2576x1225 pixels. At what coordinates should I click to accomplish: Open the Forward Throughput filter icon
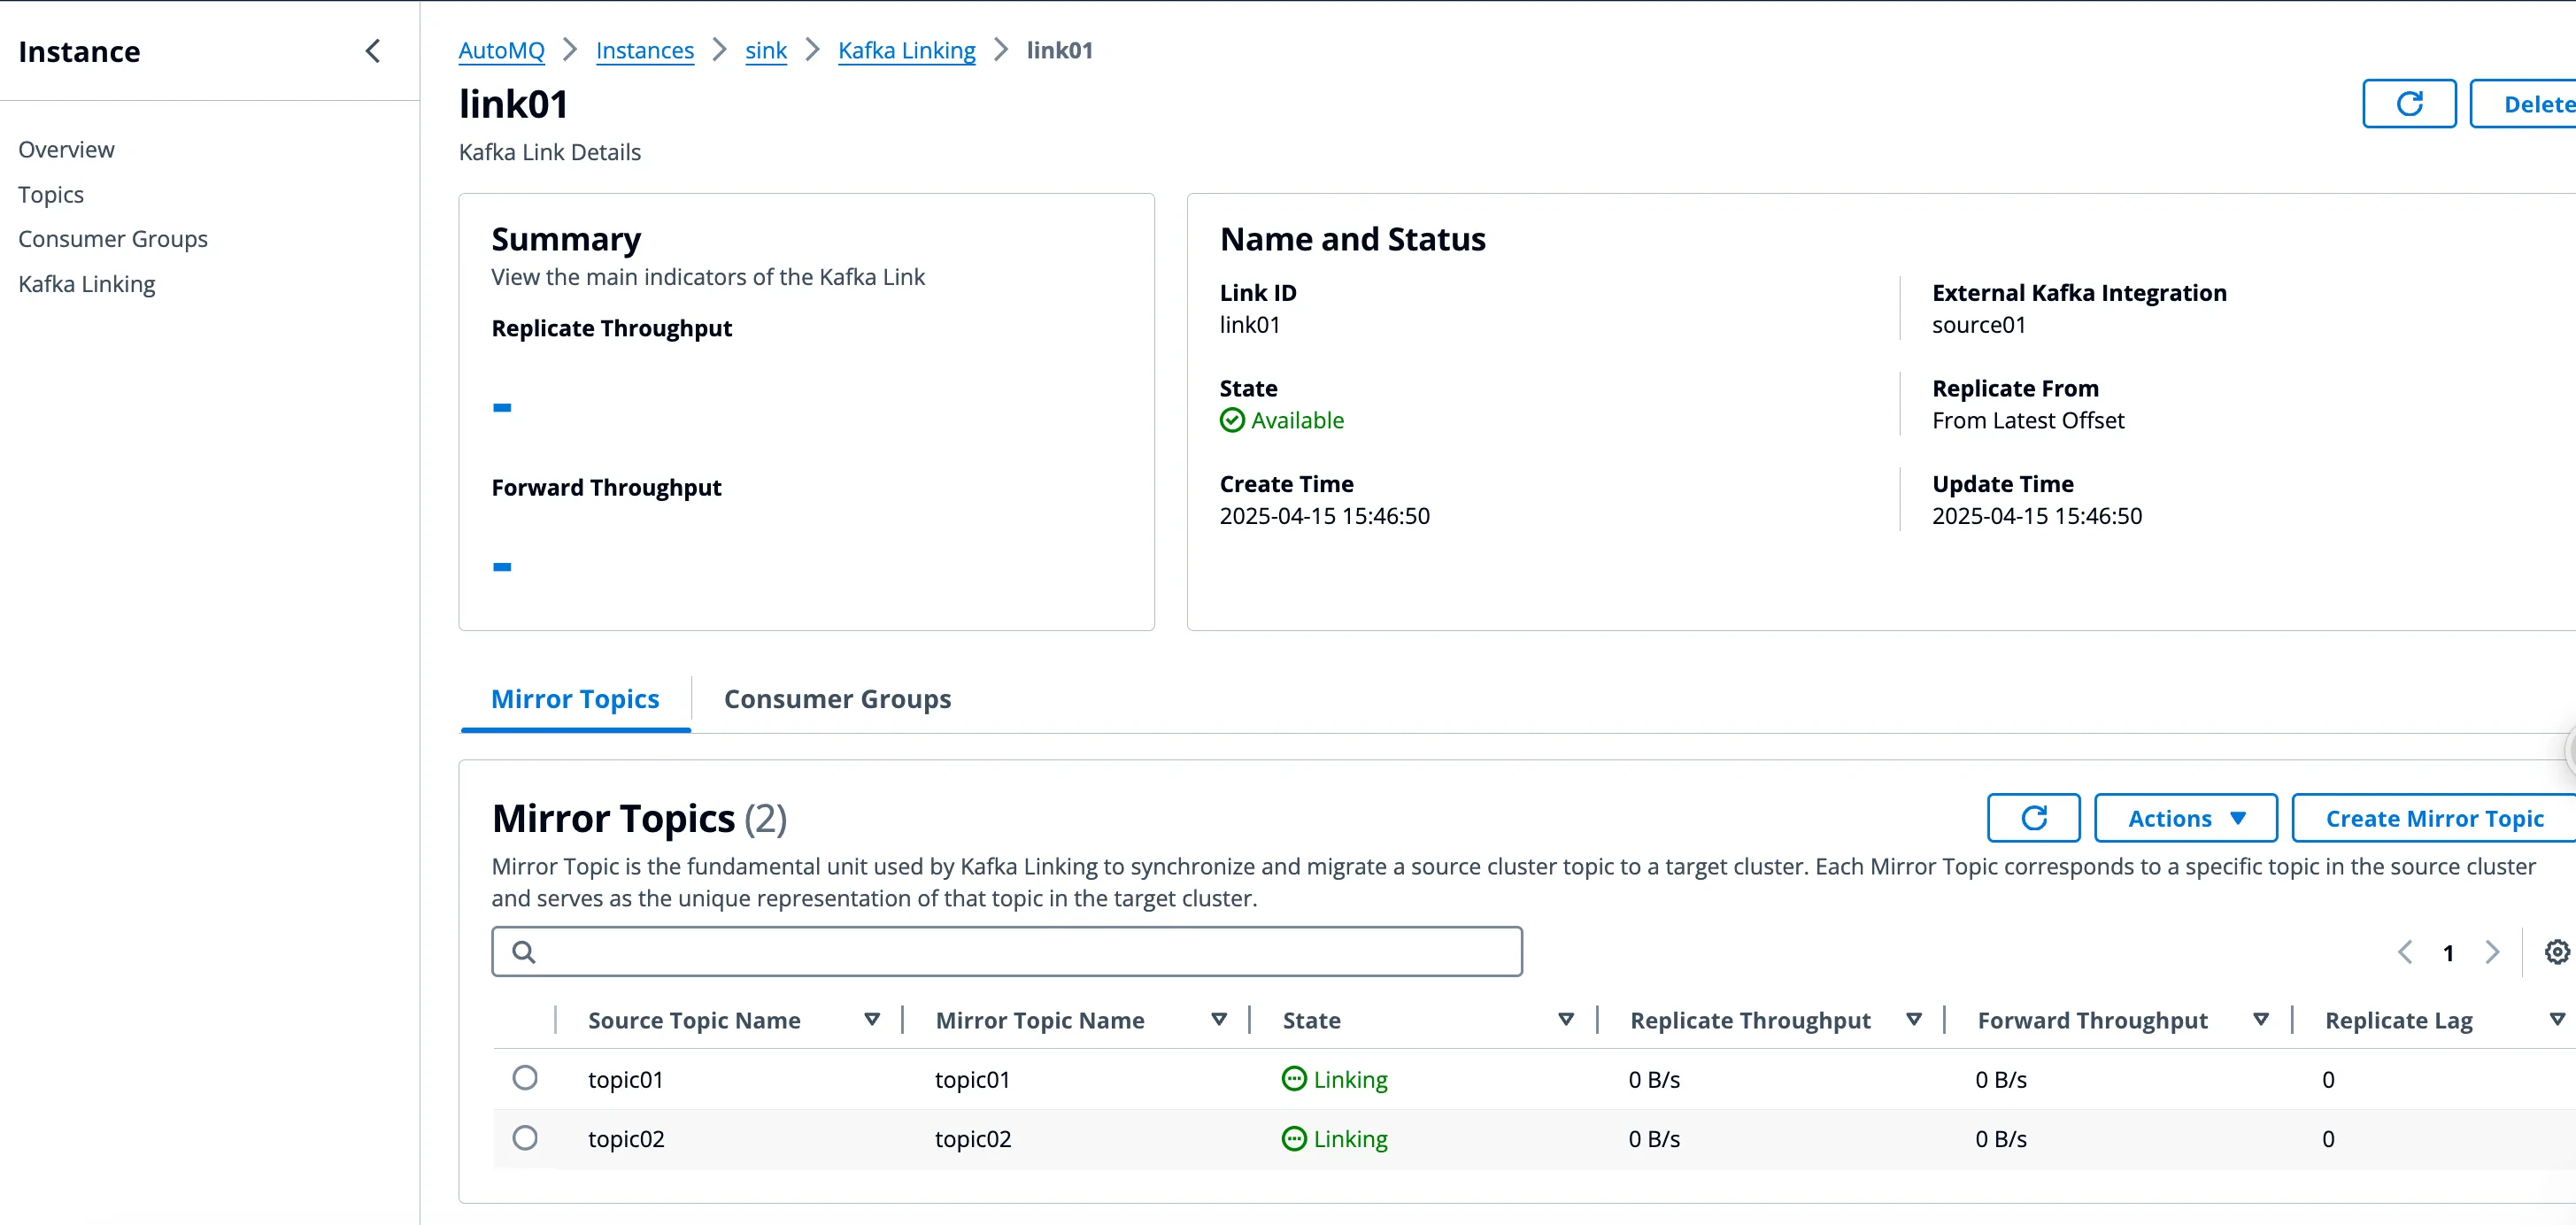(x=2262, y=1019)
